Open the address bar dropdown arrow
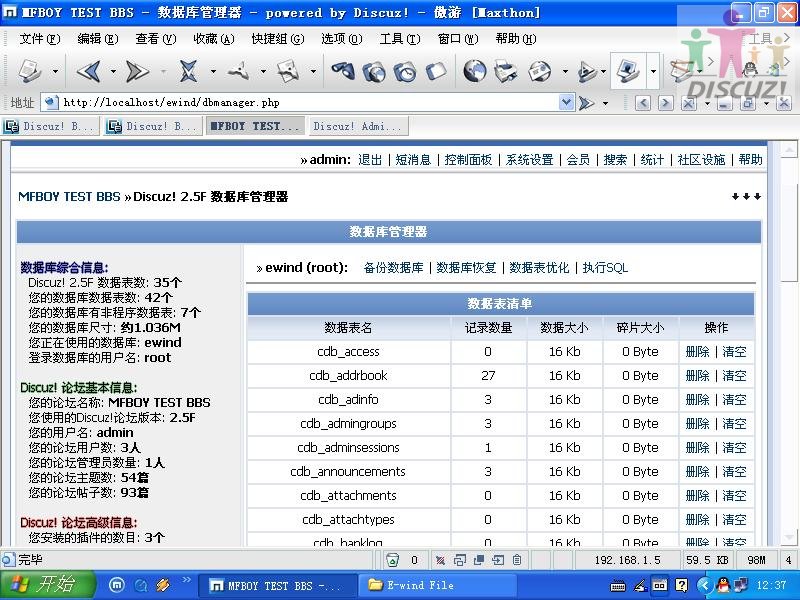This screenshot has width=800, height=600. click(566, 103)
